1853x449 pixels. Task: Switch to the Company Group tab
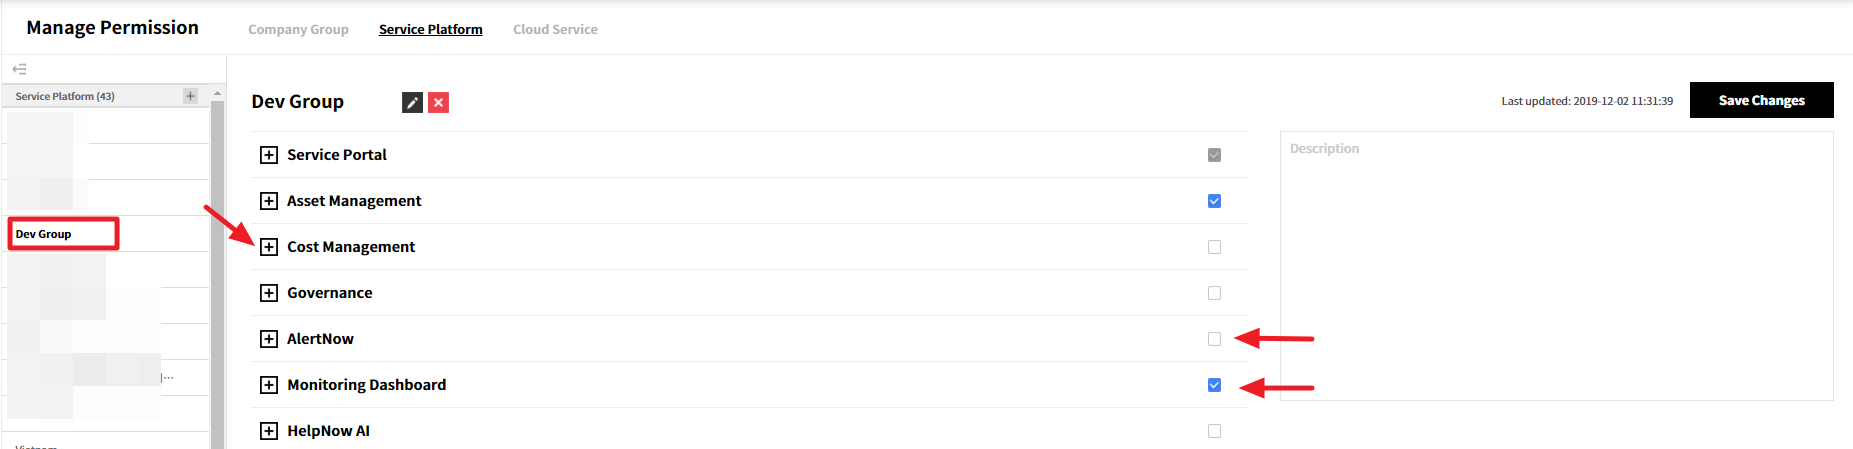pos(298,29)
